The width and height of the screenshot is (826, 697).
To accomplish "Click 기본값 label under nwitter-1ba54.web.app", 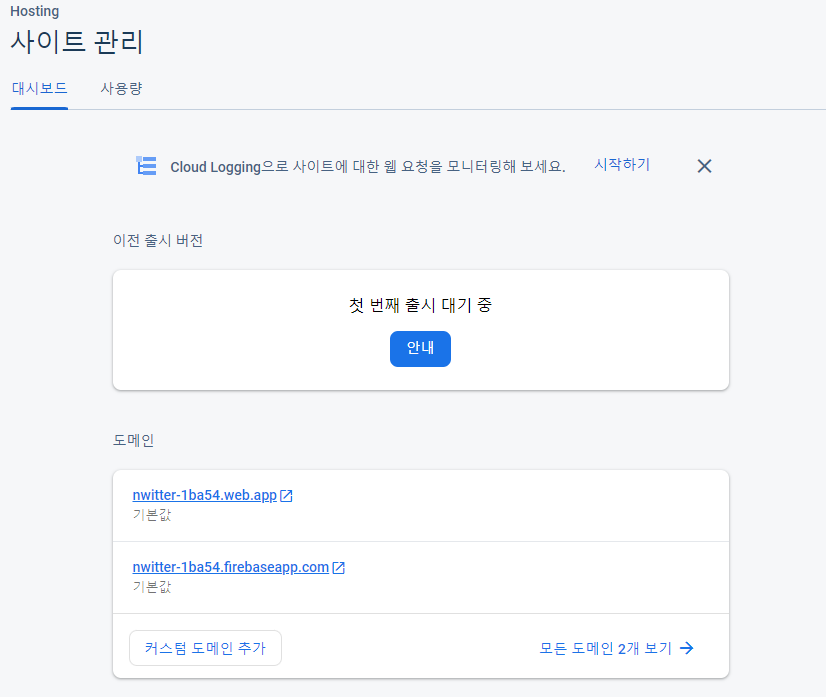I will click(152, 515).
